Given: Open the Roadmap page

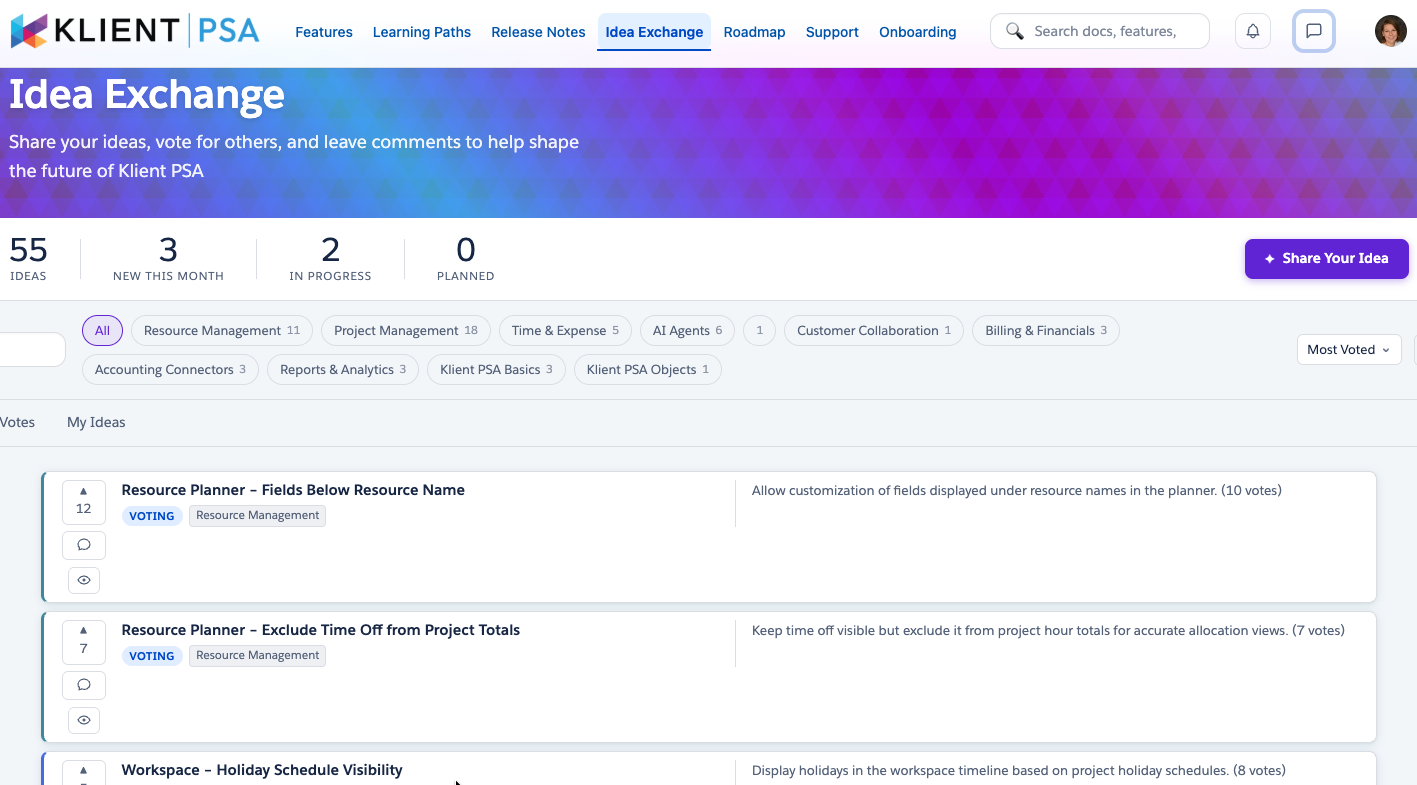Looking at the screenshot, I should click(755, 32).
